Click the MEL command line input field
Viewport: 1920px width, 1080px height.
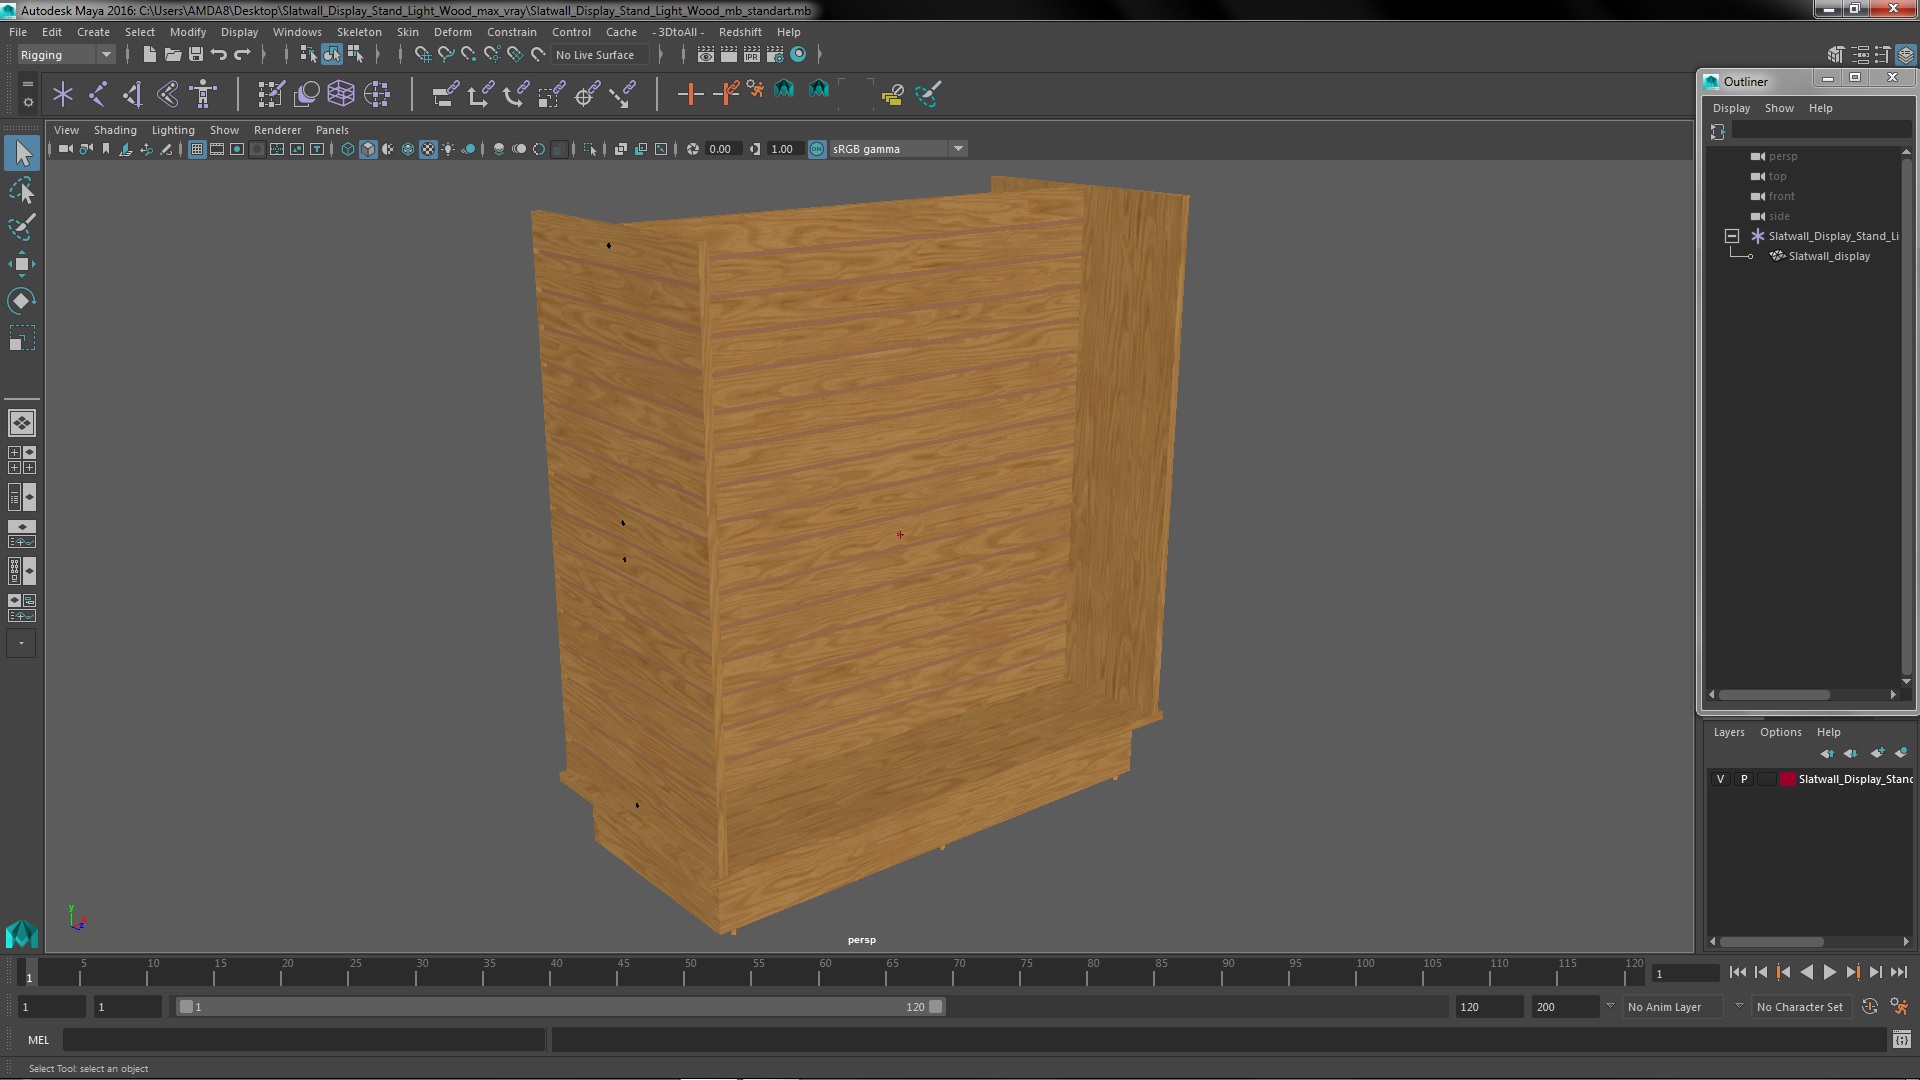[x=304, y=1040]
